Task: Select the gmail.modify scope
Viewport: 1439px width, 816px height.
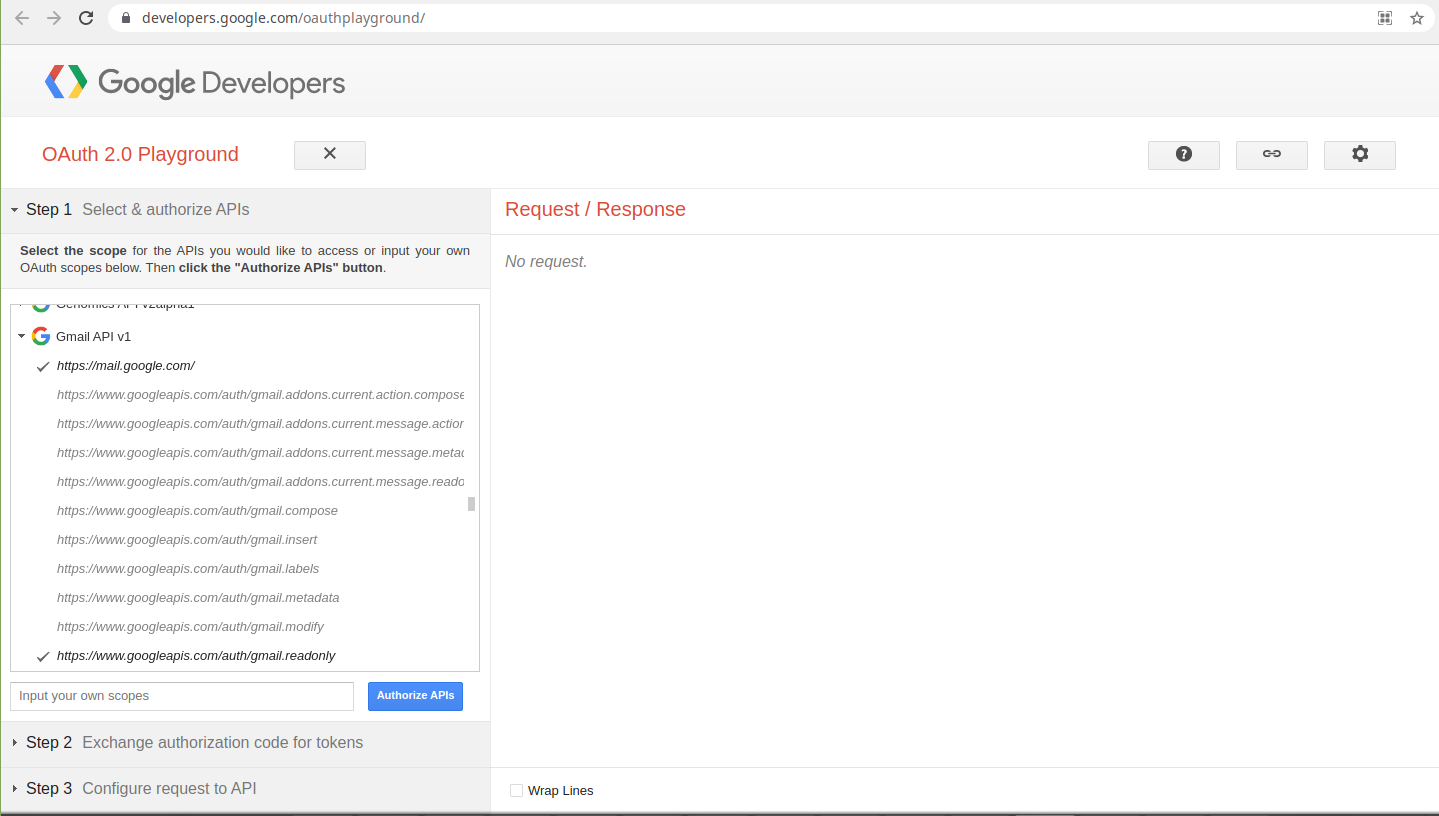Action: pyautogui.click(x=190, y=627)
